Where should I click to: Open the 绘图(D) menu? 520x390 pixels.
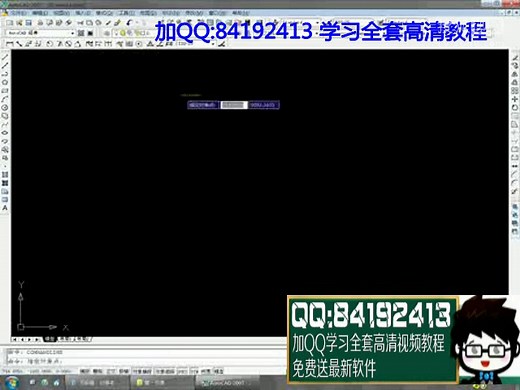(148, 13)
